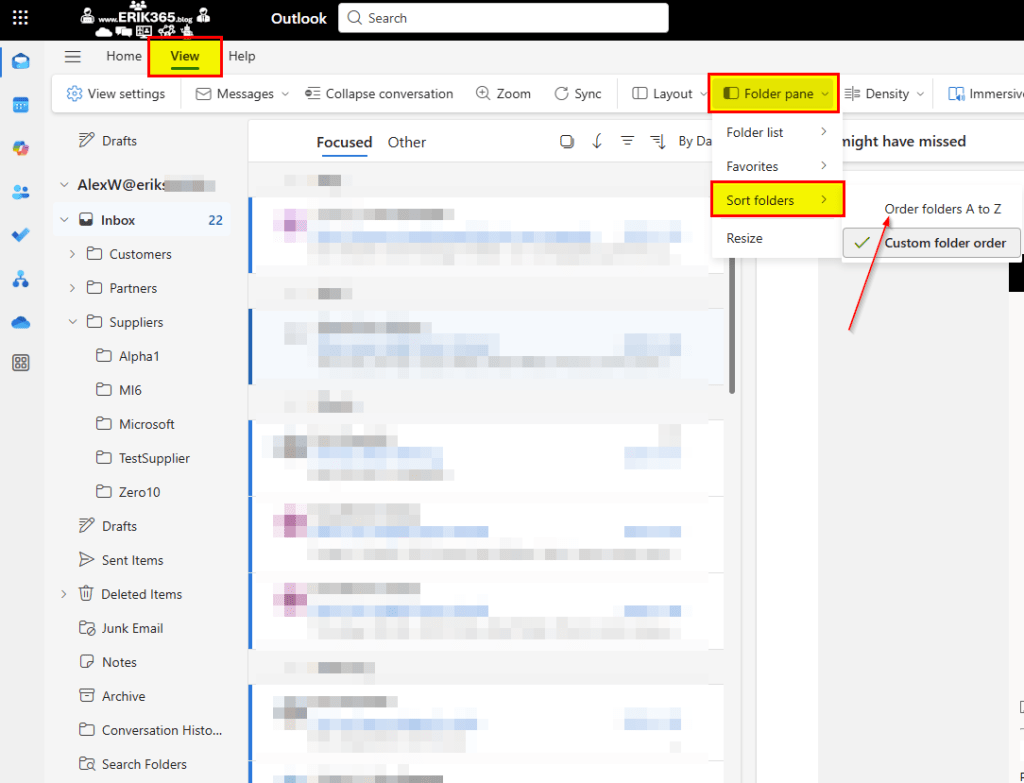Choose Order folders A to Z
This screenshot has width=1024, height=783.
(942, 209)
